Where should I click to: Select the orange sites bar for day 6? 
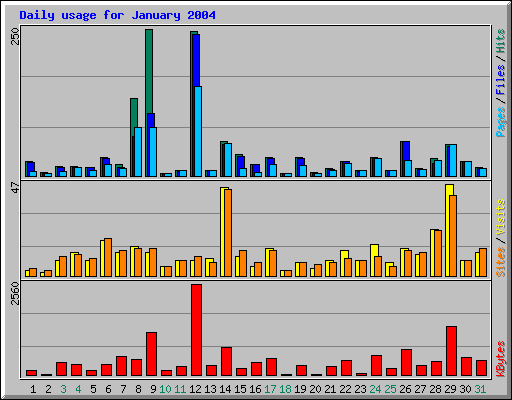(x=108, y=257)
